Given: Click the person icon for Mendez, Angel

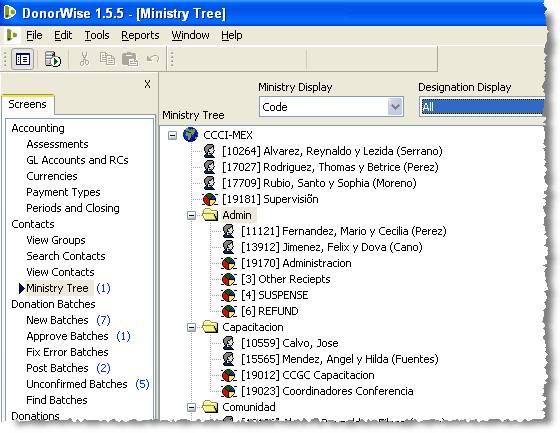Looking at the screenshot, I should [x=229, y=359].
